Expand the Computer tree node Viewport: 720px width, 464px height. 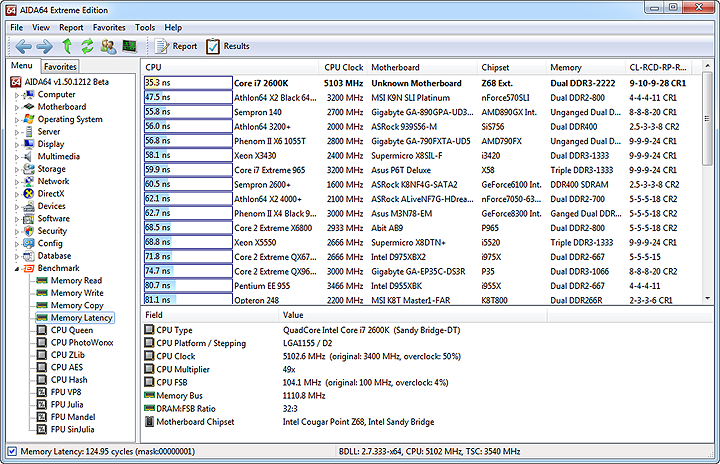(x=17, y=95)
